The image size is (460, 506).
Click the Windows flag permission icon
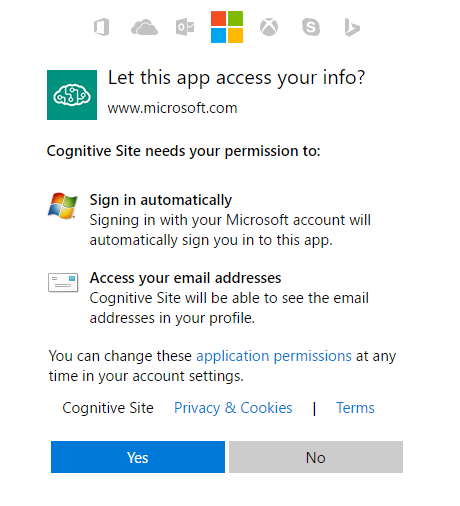63,205
